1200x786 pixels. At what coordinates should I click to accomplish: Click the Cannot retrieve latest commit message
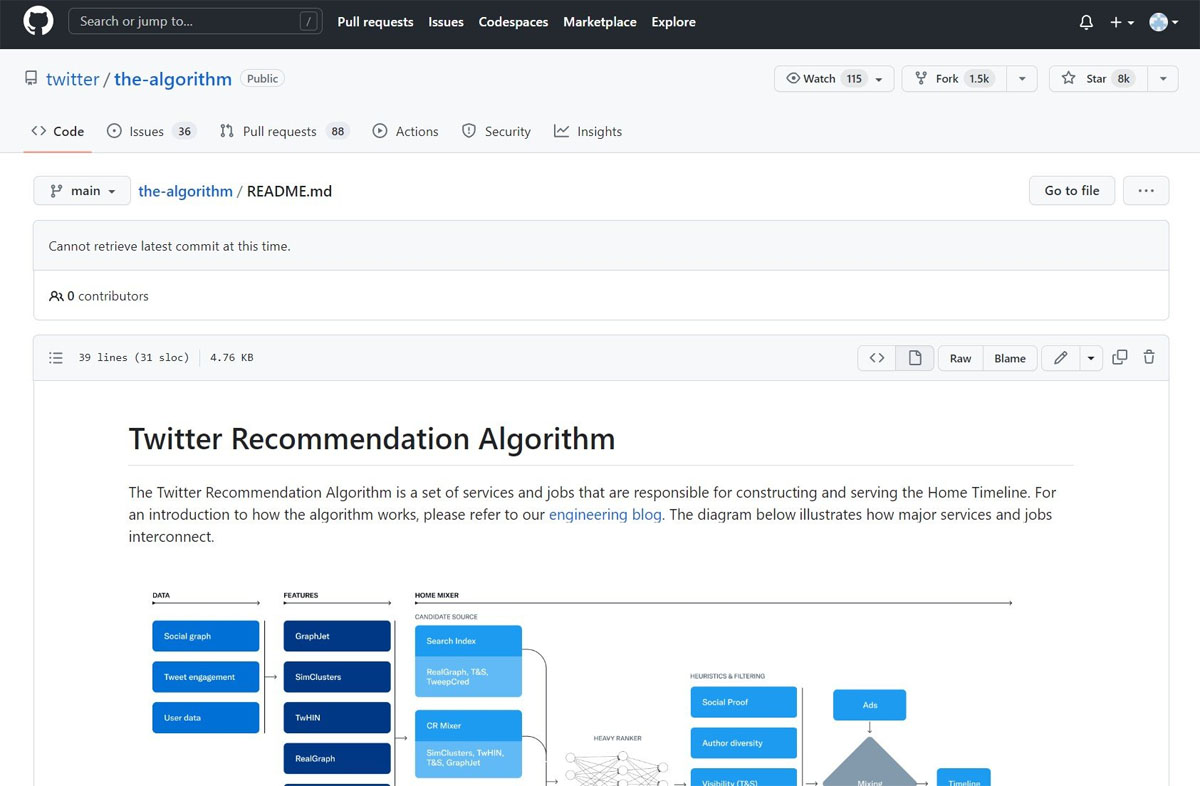click(x=169, y=246)
